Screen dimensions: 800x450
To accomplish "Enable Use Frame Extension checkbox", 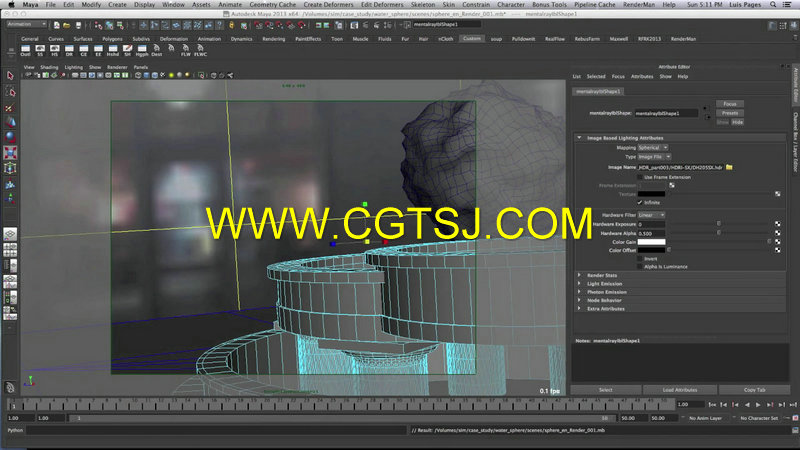I will 640,177.
